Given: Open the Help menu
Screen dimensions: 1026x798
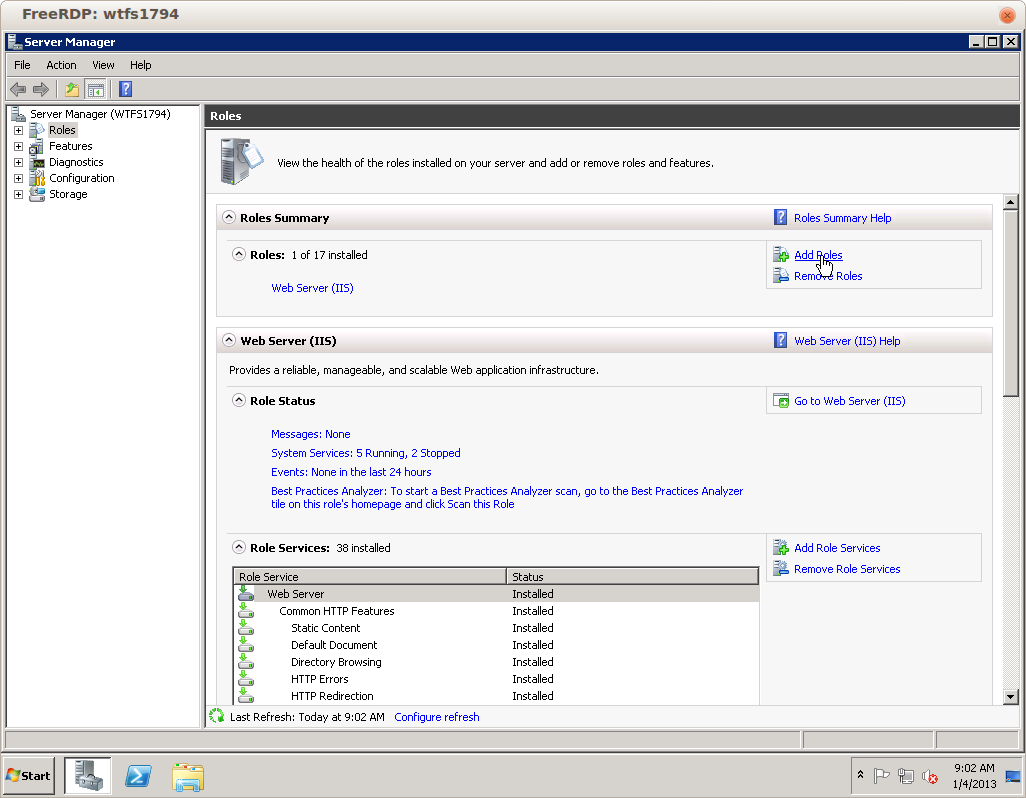Looking at the screenshot, I should point(140,65).
